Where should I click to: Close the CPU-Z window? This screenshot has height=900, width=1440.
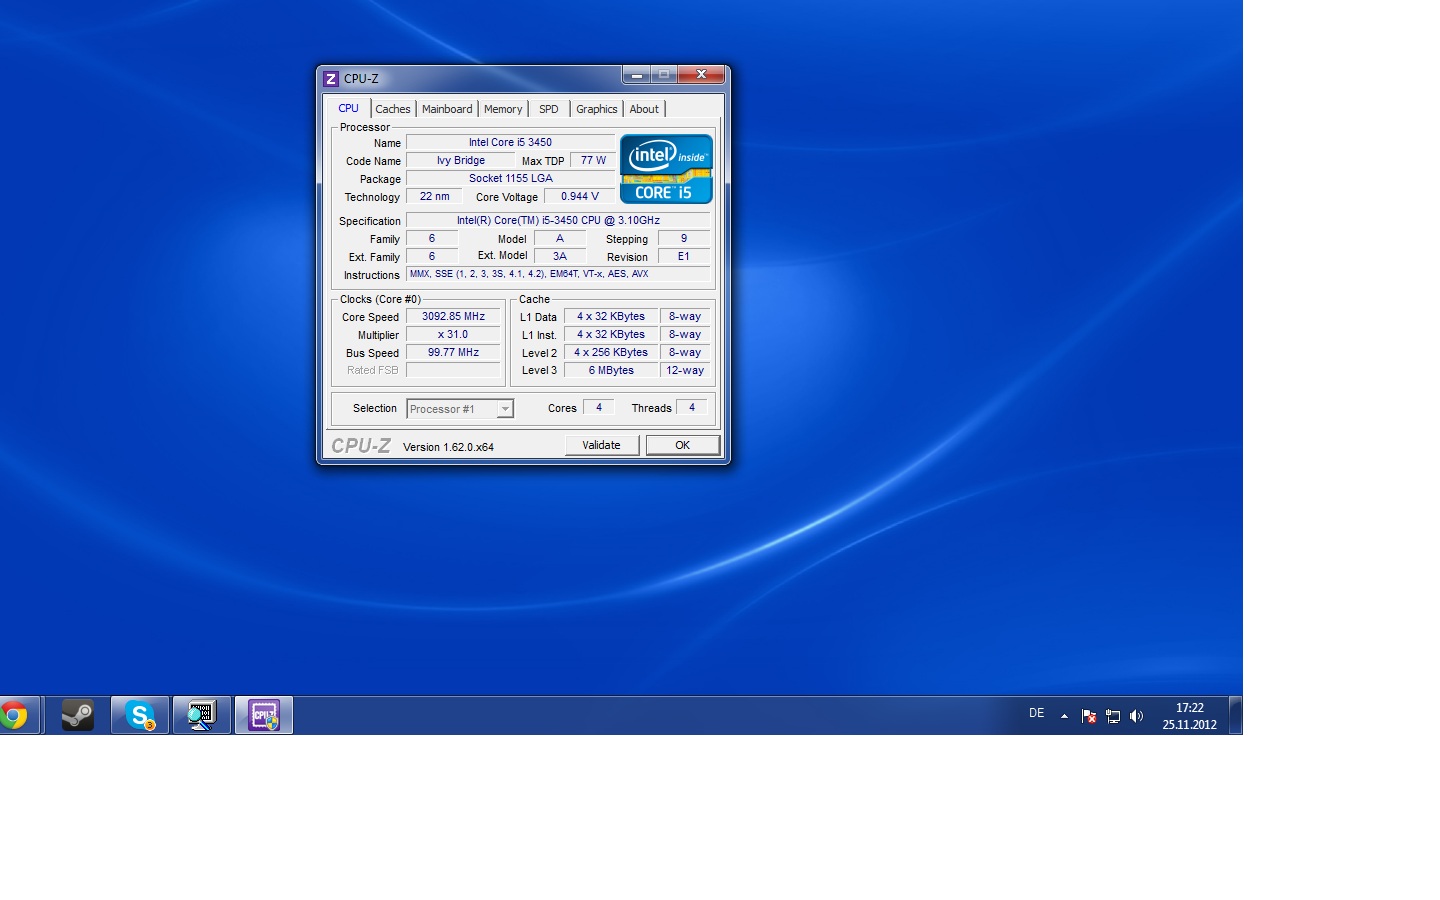[x=702, y=75]
